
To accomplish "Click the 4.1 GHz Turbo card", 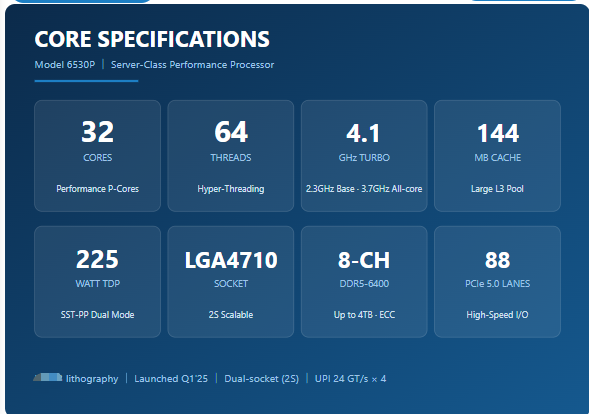I will click(x=364, y=156).
